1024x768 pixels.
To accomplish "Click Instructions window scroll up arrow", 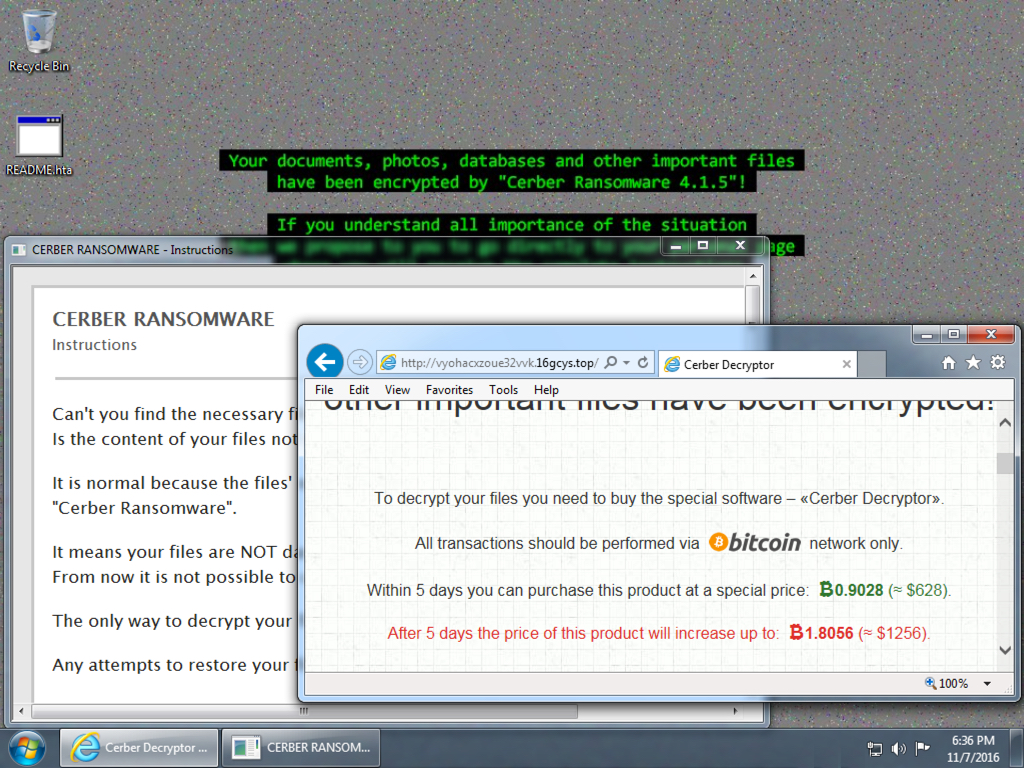I will point(752,276).
